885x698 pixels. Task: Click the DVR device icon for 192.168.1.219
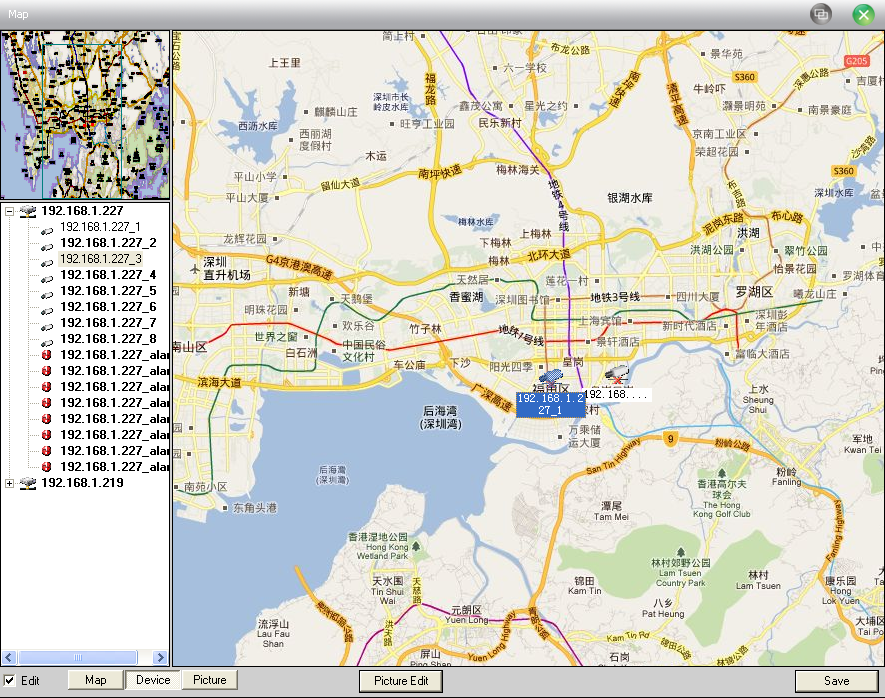(28, 483)
